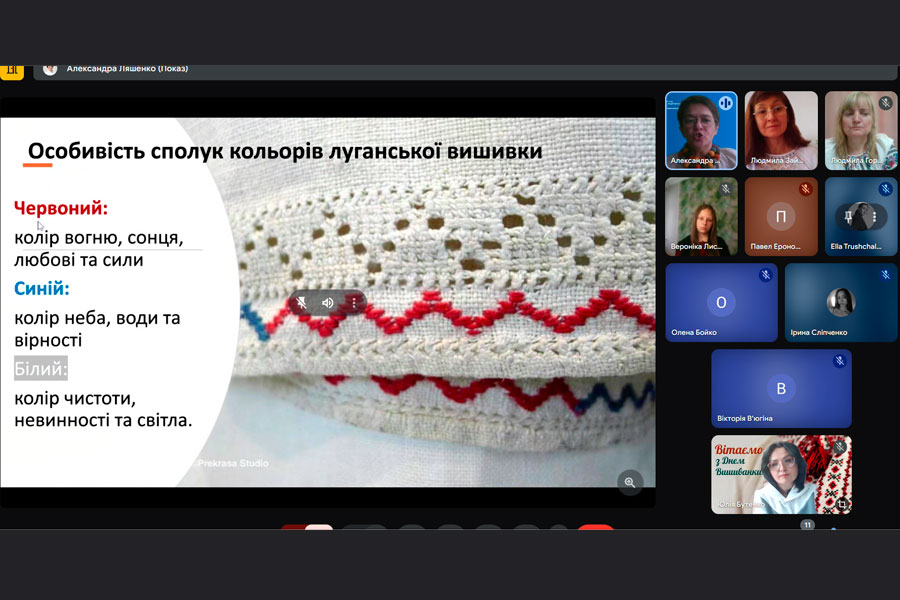Click the text колір чистоти,
The image size is (900, 600).
click(x=75, y=398)
